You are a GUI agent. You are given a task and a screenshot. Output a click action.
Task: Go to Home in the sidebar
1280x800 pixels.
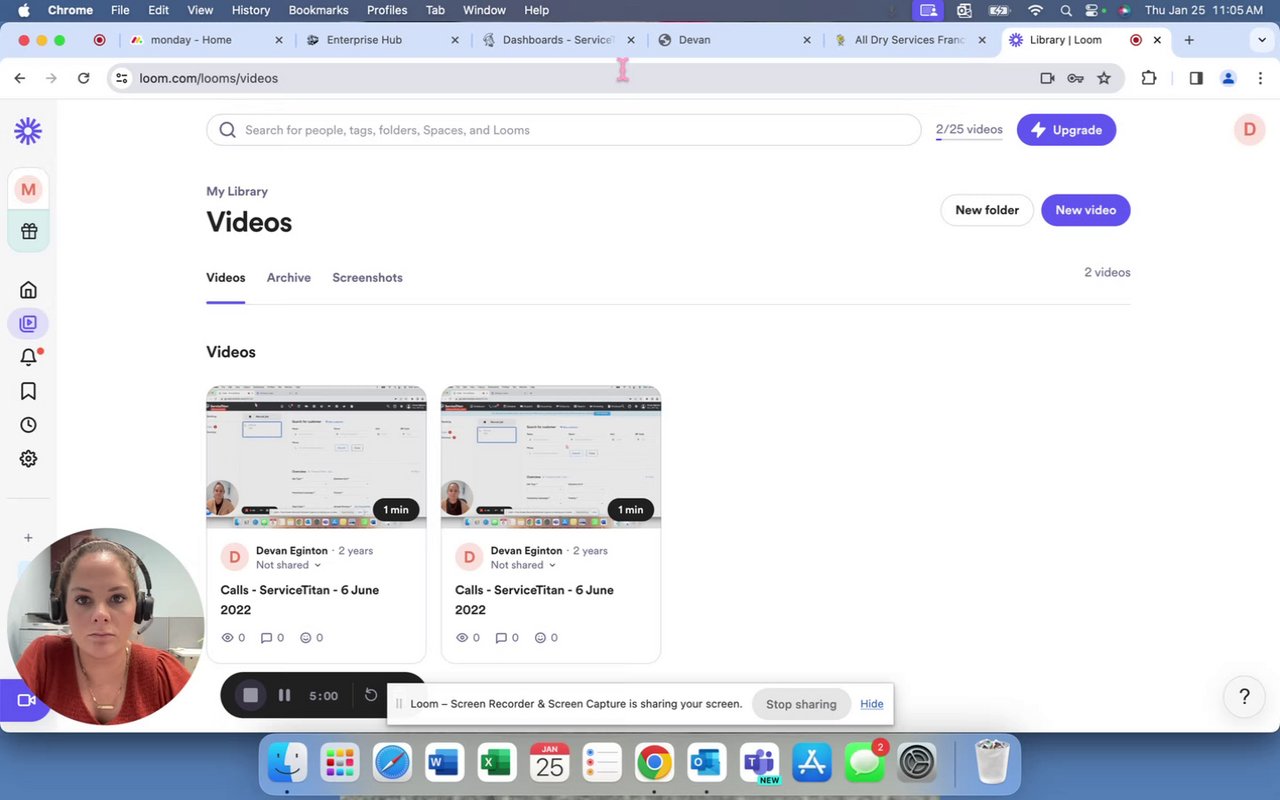[x=28, y=290]
